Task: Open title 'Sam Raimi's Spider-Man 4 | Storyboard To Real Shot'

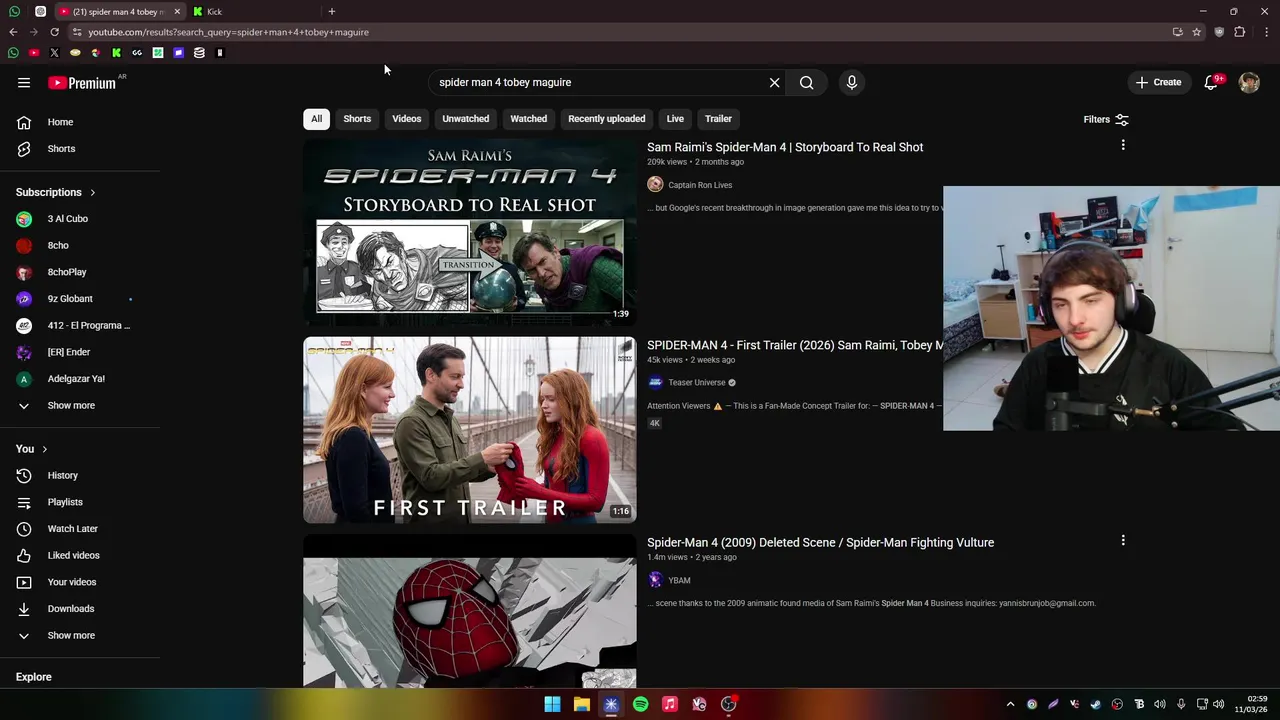Action: (785, 147)
